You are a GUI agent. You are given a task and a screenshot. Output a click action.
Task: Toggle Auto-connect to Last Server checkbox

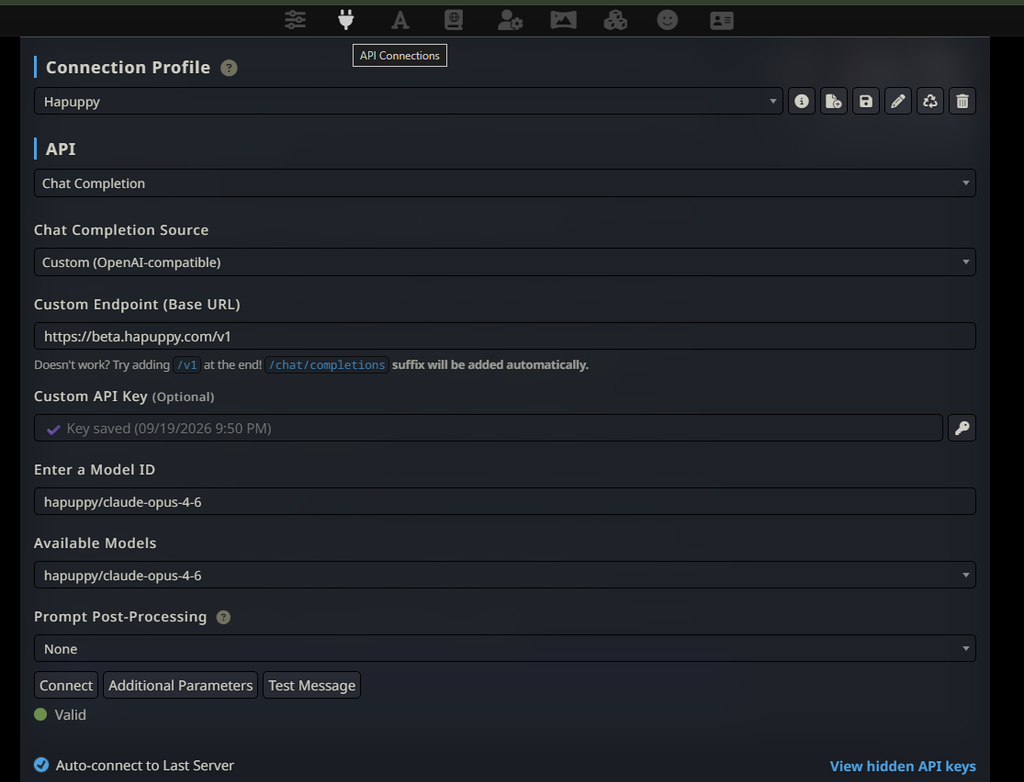coord(41,765)
